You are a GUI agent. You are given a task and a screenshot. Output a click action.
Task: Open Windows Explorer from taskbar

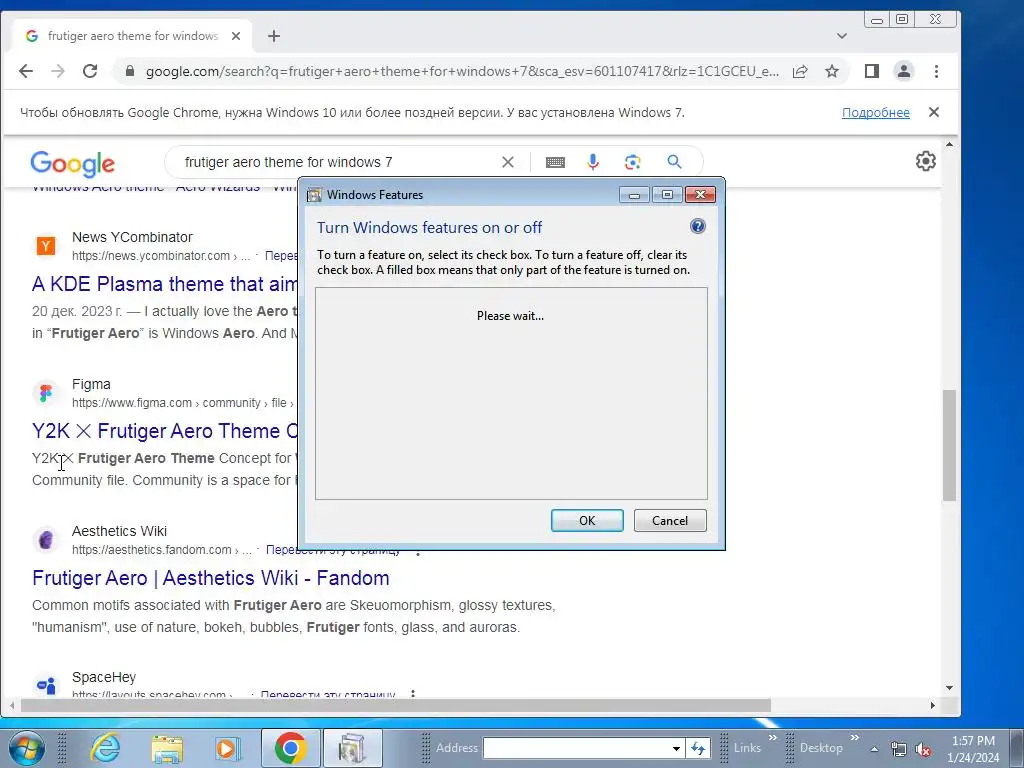[167, 748]
